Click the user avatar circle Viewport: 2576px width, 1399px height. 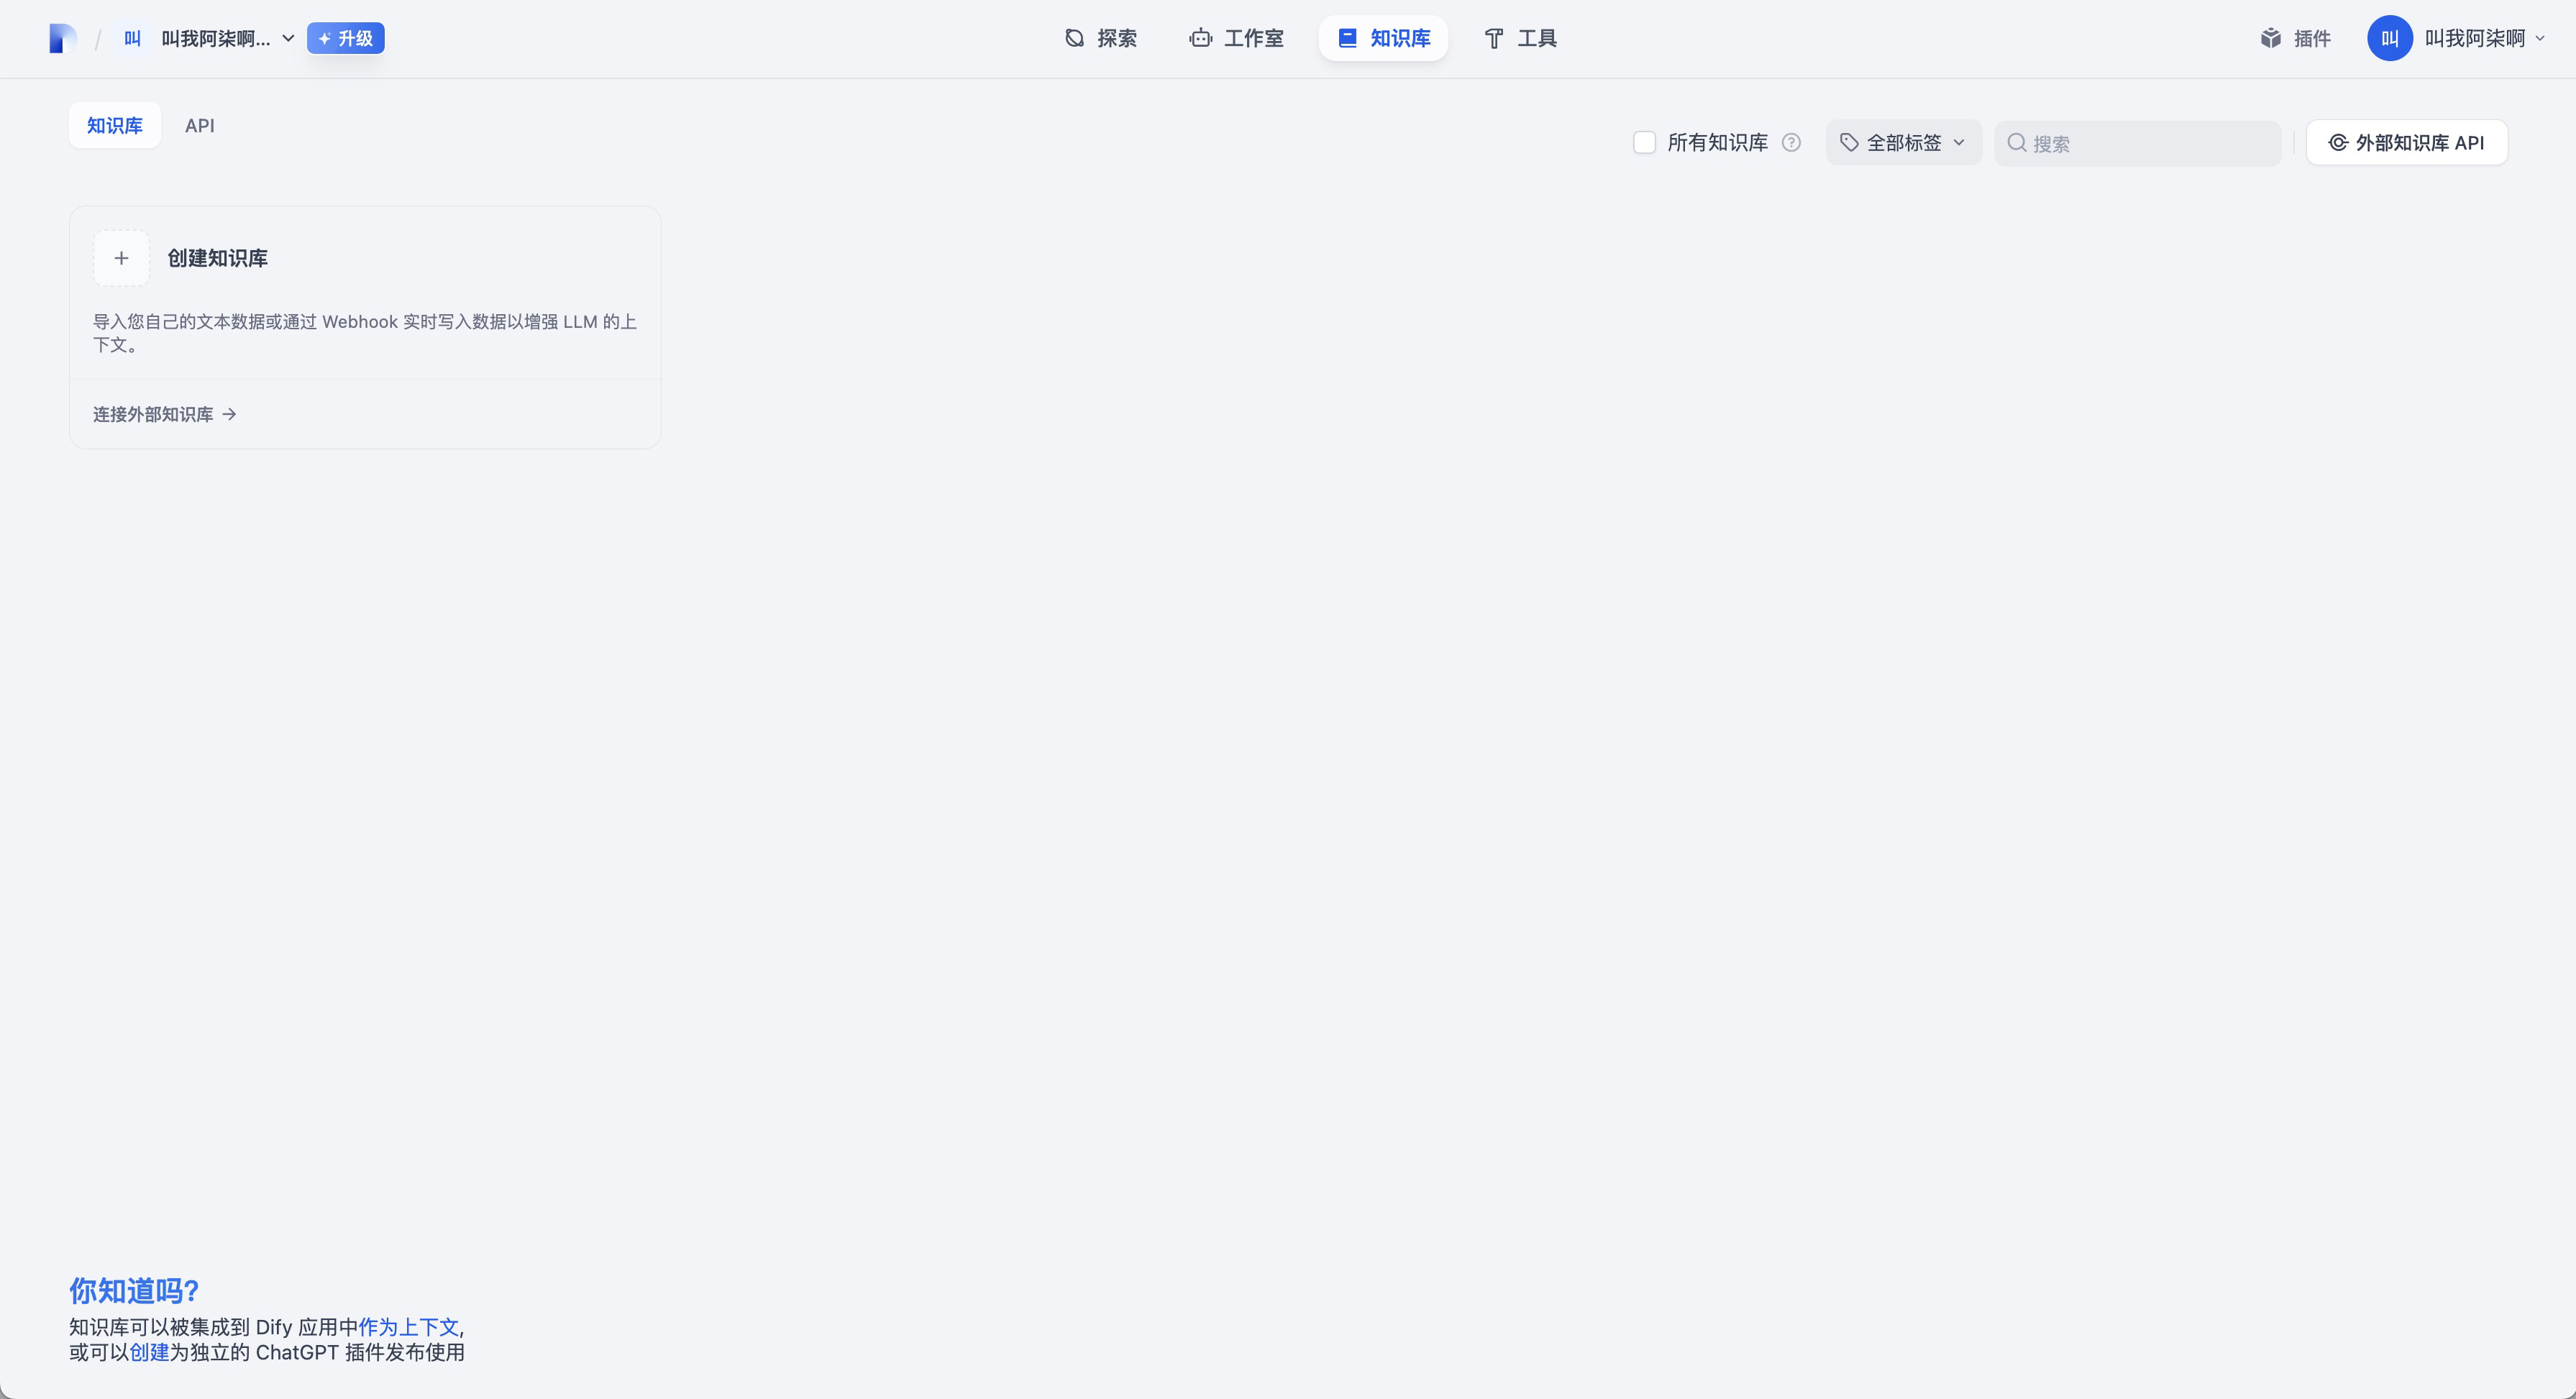point(2389,39)
